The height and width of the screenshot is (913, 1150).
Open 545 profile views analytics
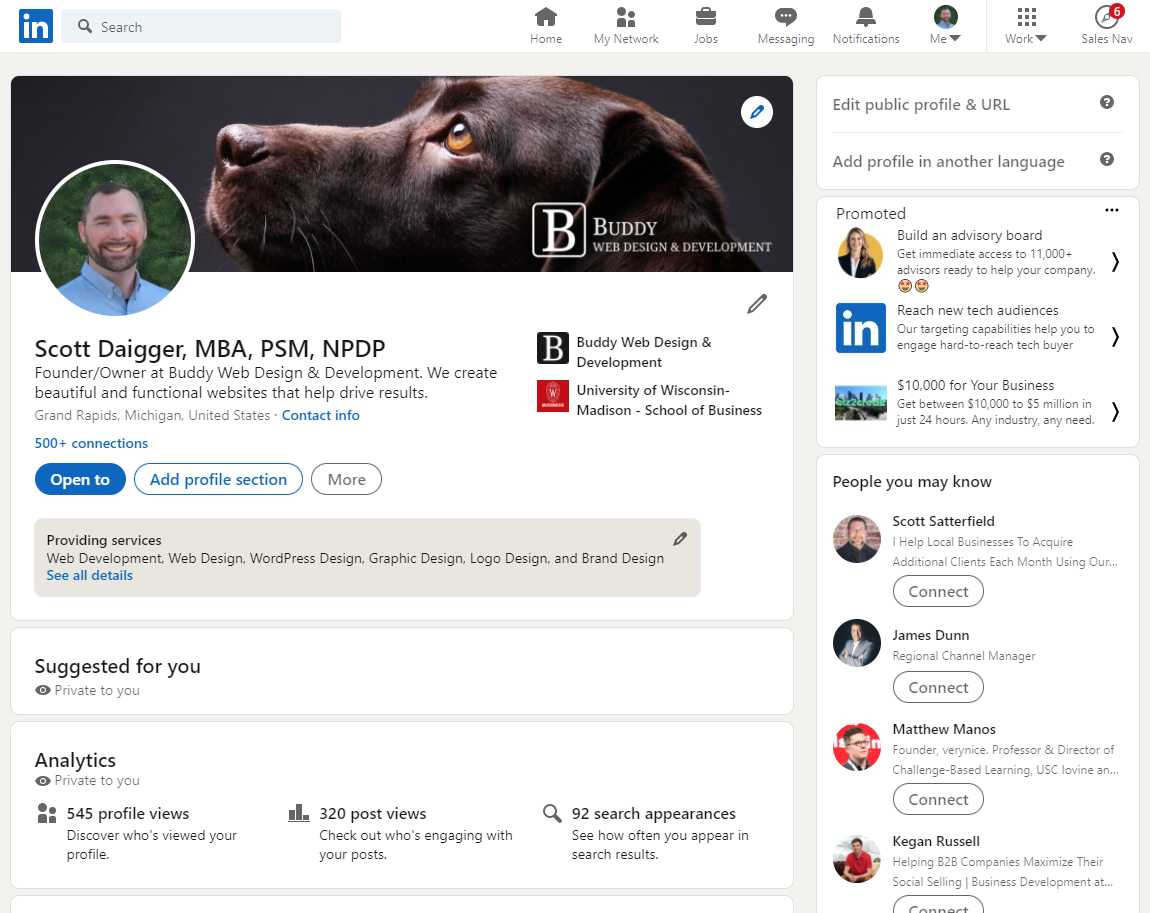pos(128,813)
